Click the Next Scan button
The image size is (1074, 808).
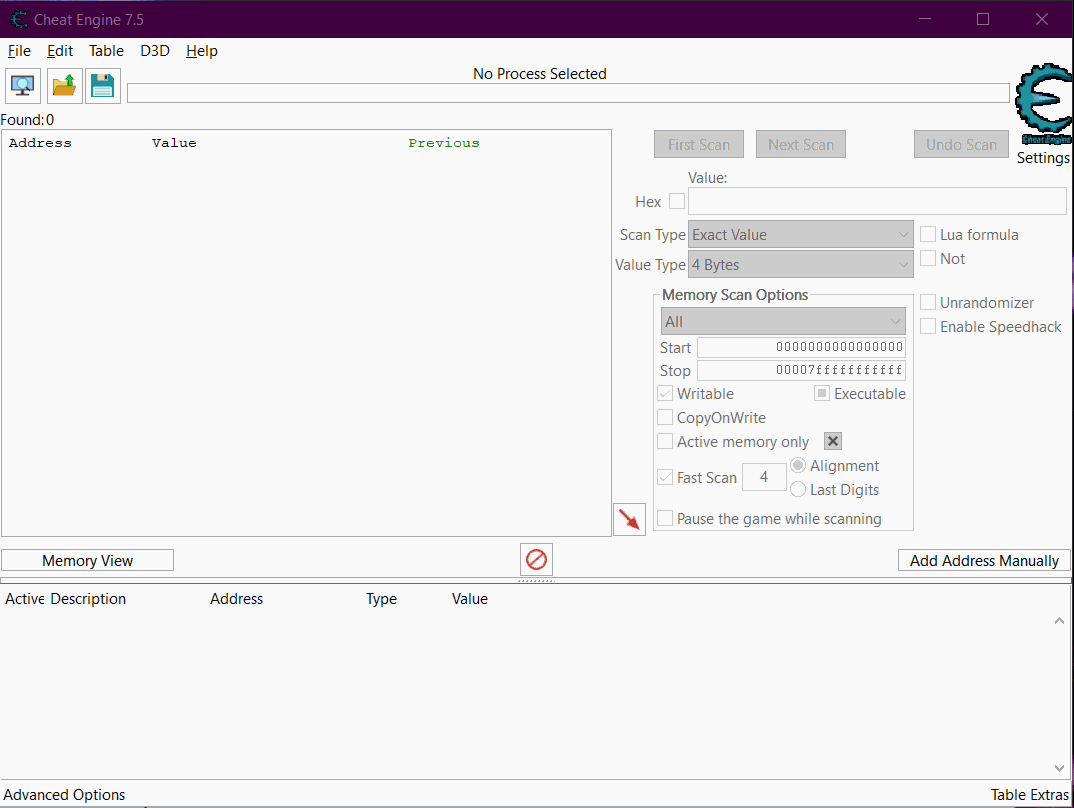click(801, 144)
